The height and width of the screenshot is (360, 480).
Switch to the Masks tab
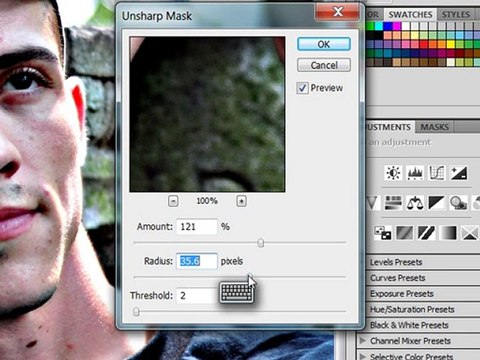pyautogui.click(x=434, y=127)
